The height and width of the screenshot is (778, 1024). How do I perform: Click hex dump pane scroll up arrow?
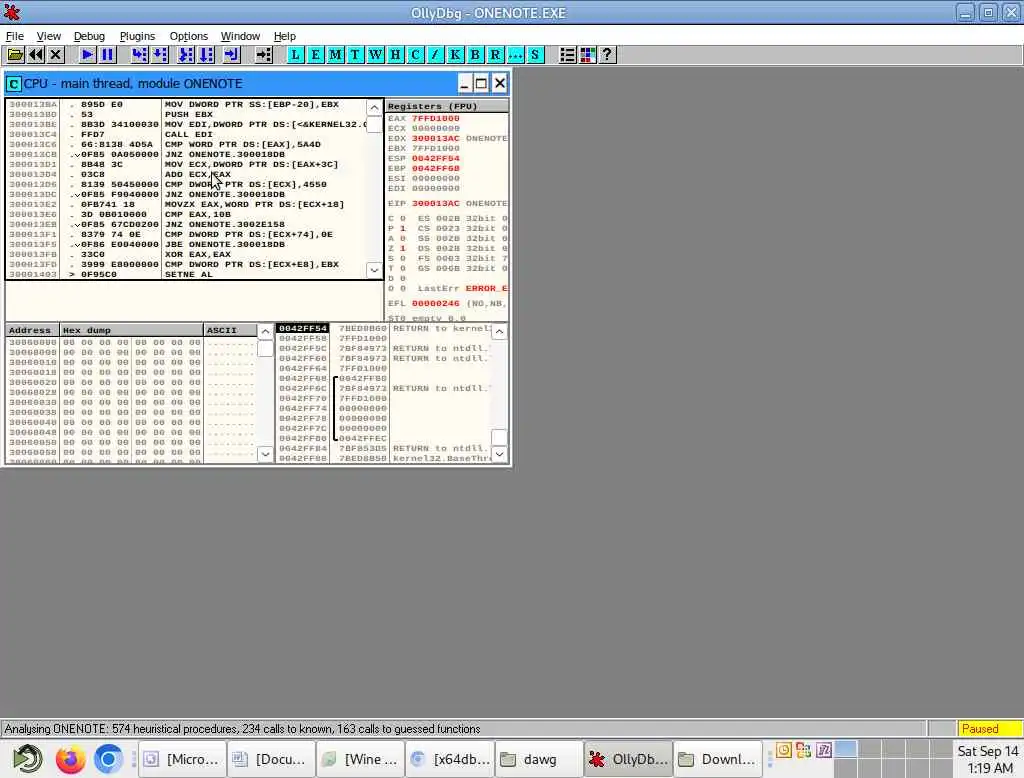pos(265,332)
